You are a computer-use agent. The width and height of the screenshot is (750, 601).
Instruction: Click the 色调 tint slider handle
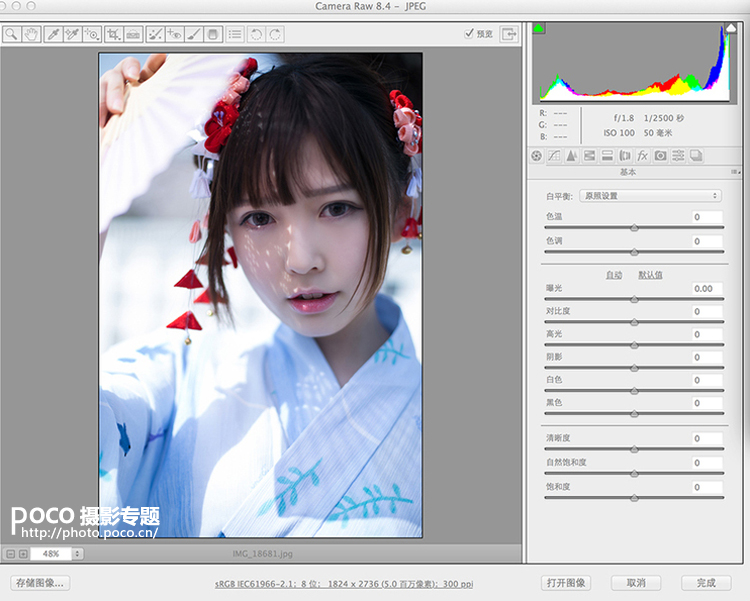[x=634, y=252]
